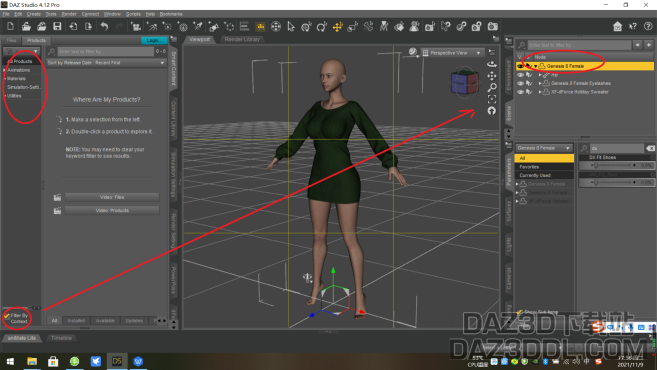Click Scene pane filter text field
Screen dimensions: 657x370
[579, 45]
